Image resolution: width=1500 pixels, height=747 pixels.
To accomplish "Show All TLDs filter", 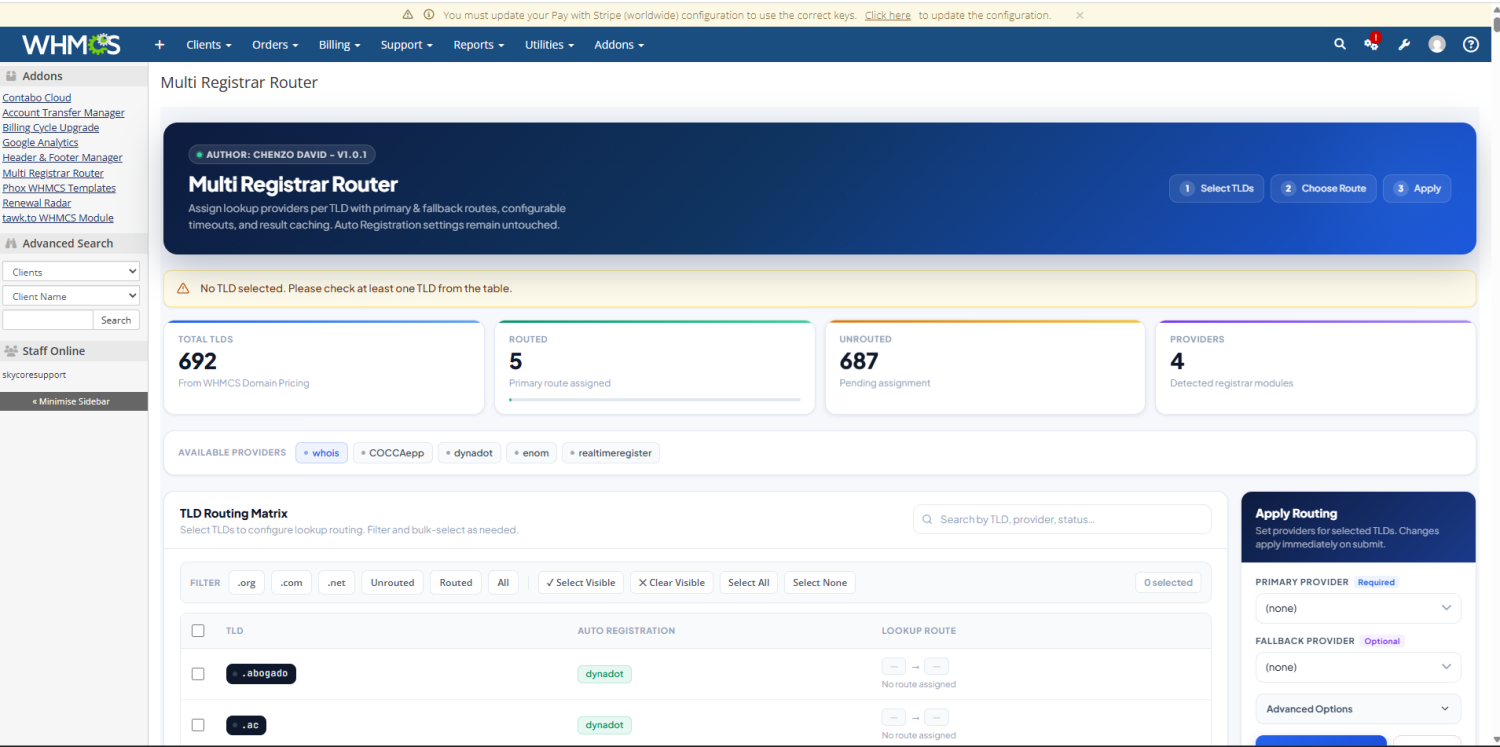I will point(503,583).
